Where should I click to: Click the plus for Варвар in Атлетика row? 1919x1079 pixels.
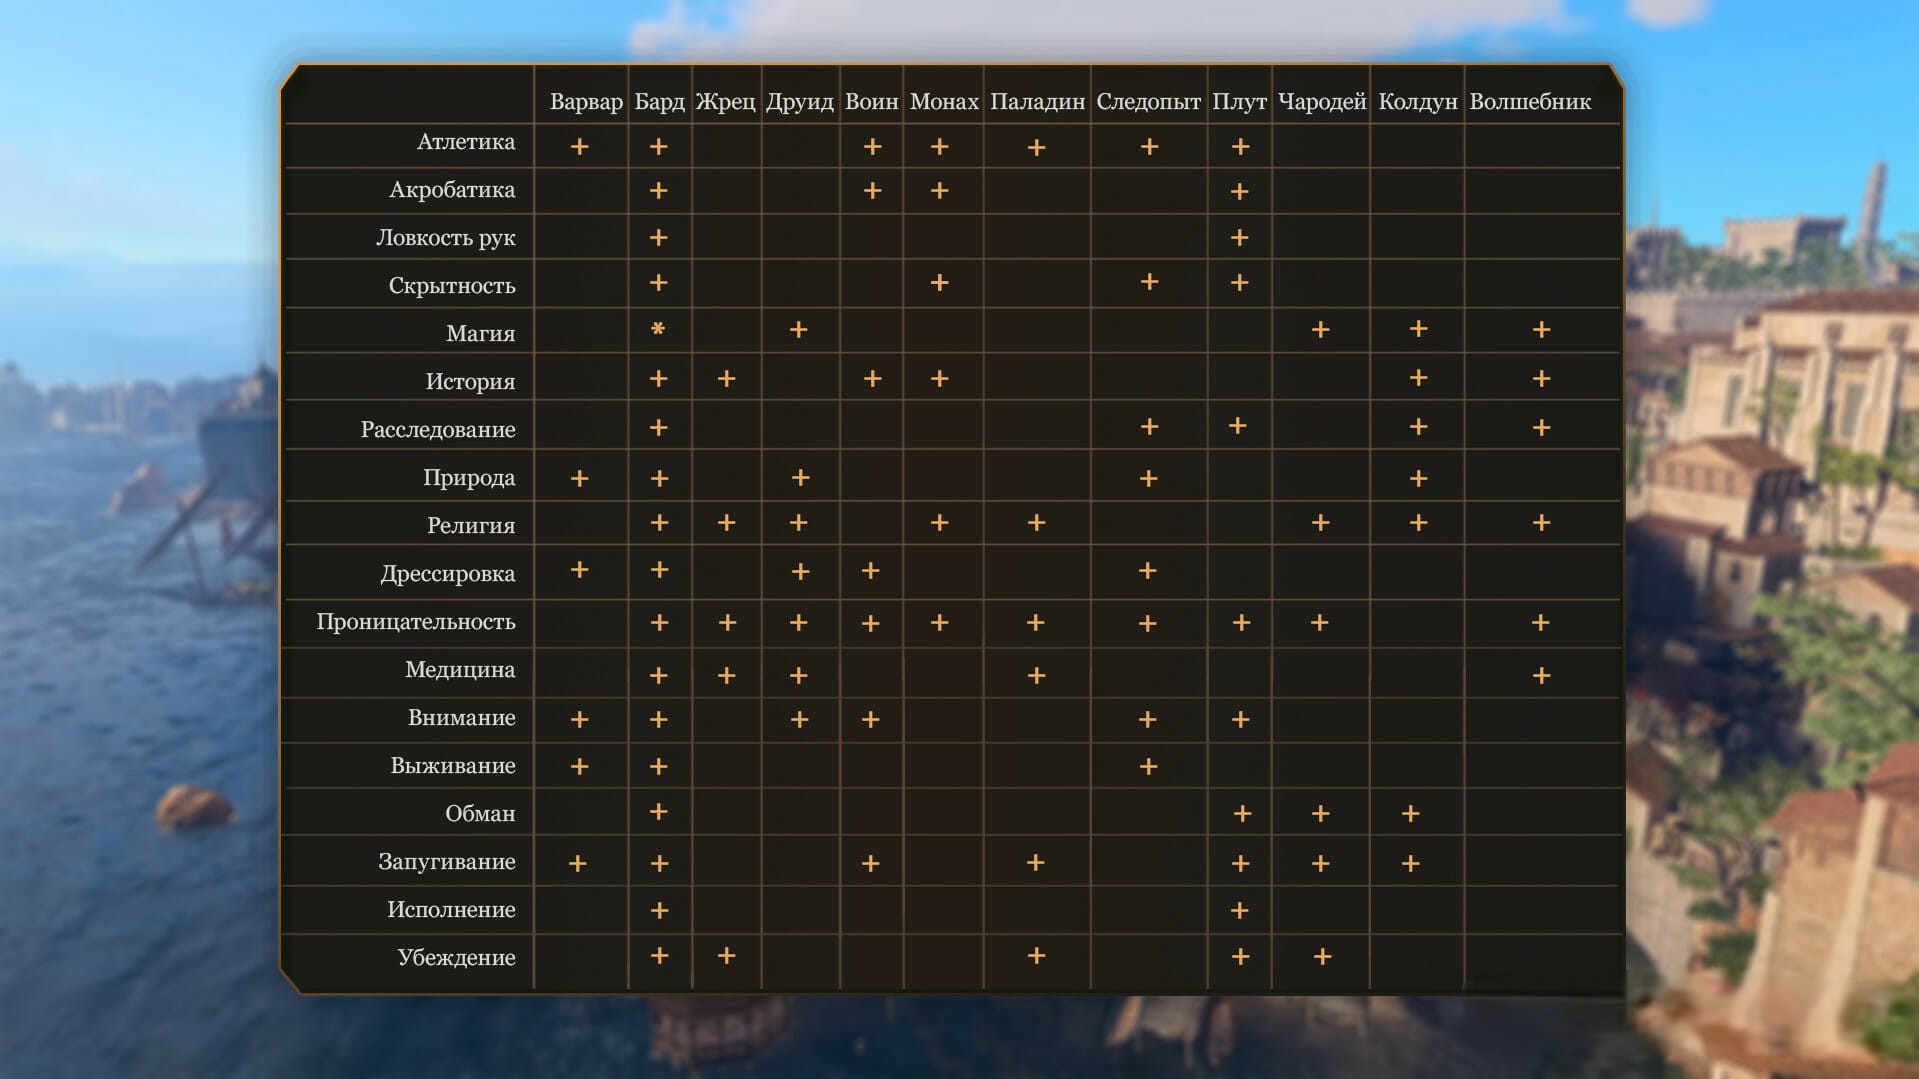point(579,147)
